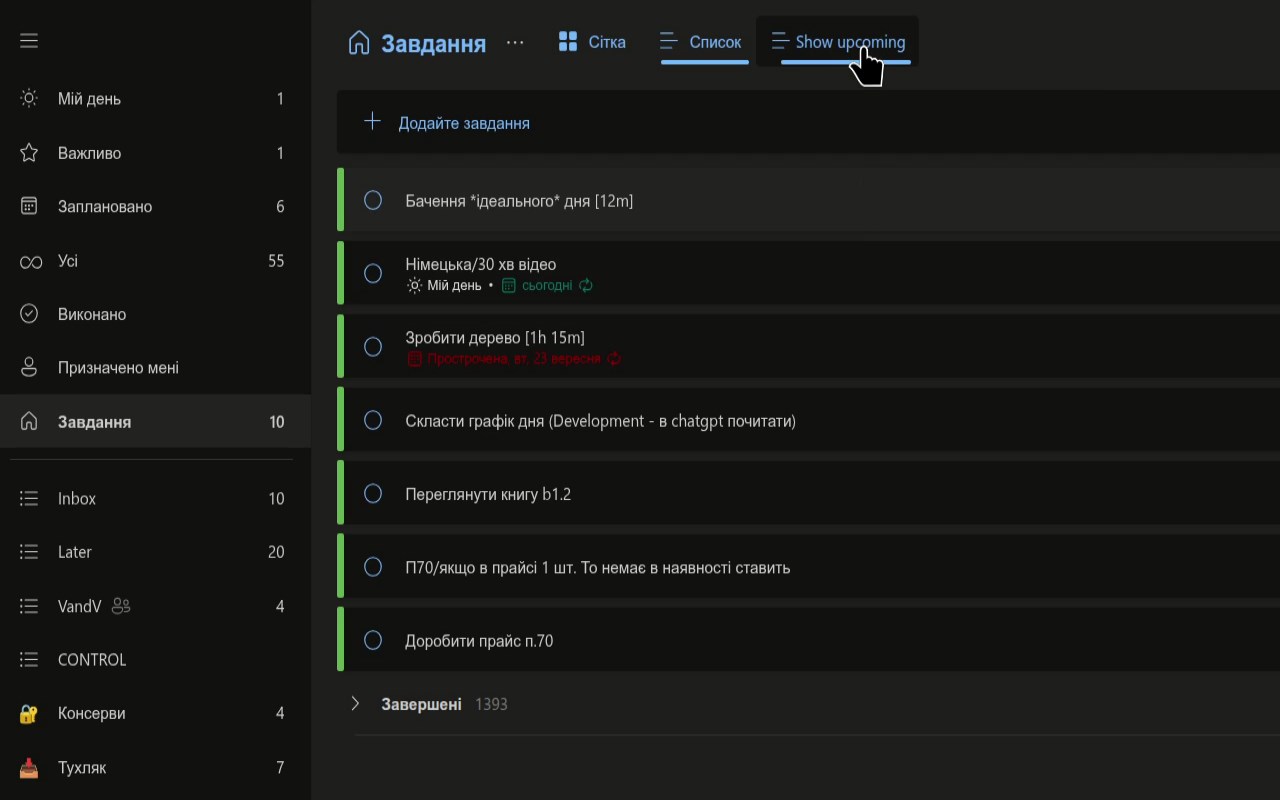1280x800 pixels.
Task: Select the Усі infinity-icon list
Action: coord(155,261)
